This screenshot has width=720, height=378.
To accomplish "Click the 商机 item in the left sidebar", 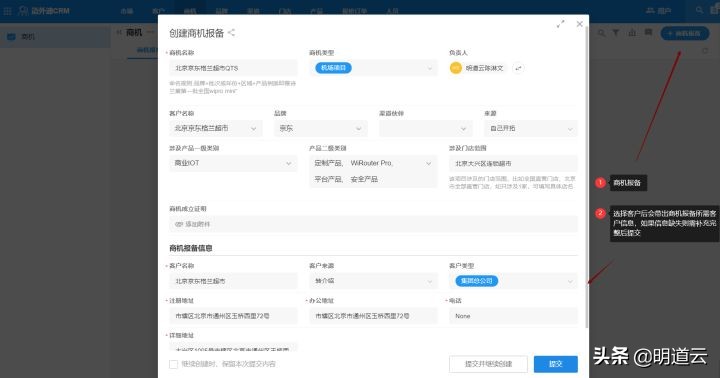I will [x=55, y=37].
